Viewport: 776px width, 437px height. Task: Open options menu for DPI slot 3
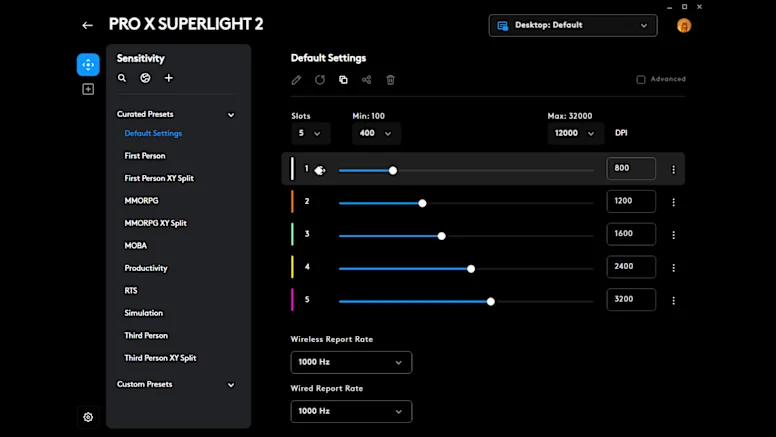(673, 235)
